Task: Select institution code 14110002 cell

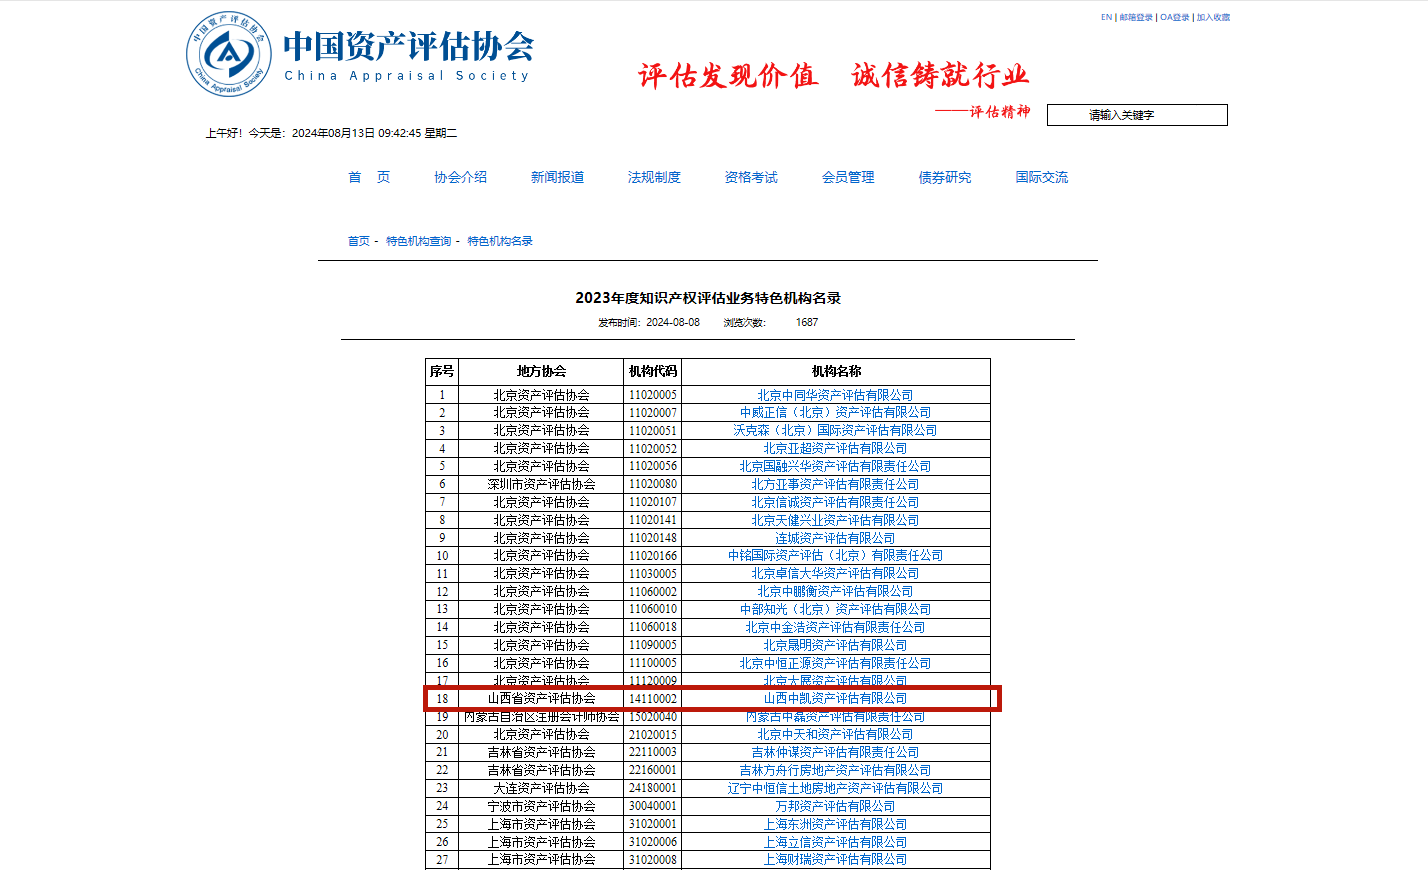Action: click(x=653, y=698)
